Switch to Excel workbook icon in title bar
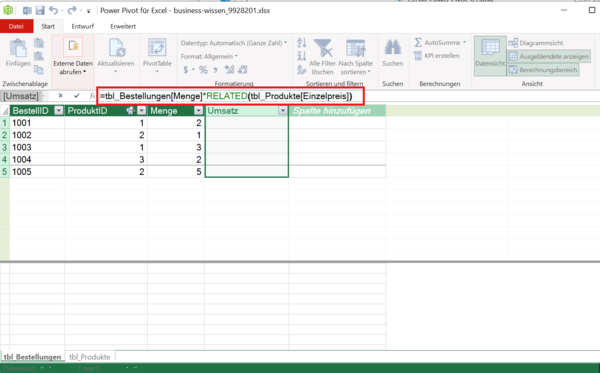Screen dimensions: 600x373 (27, 11)
